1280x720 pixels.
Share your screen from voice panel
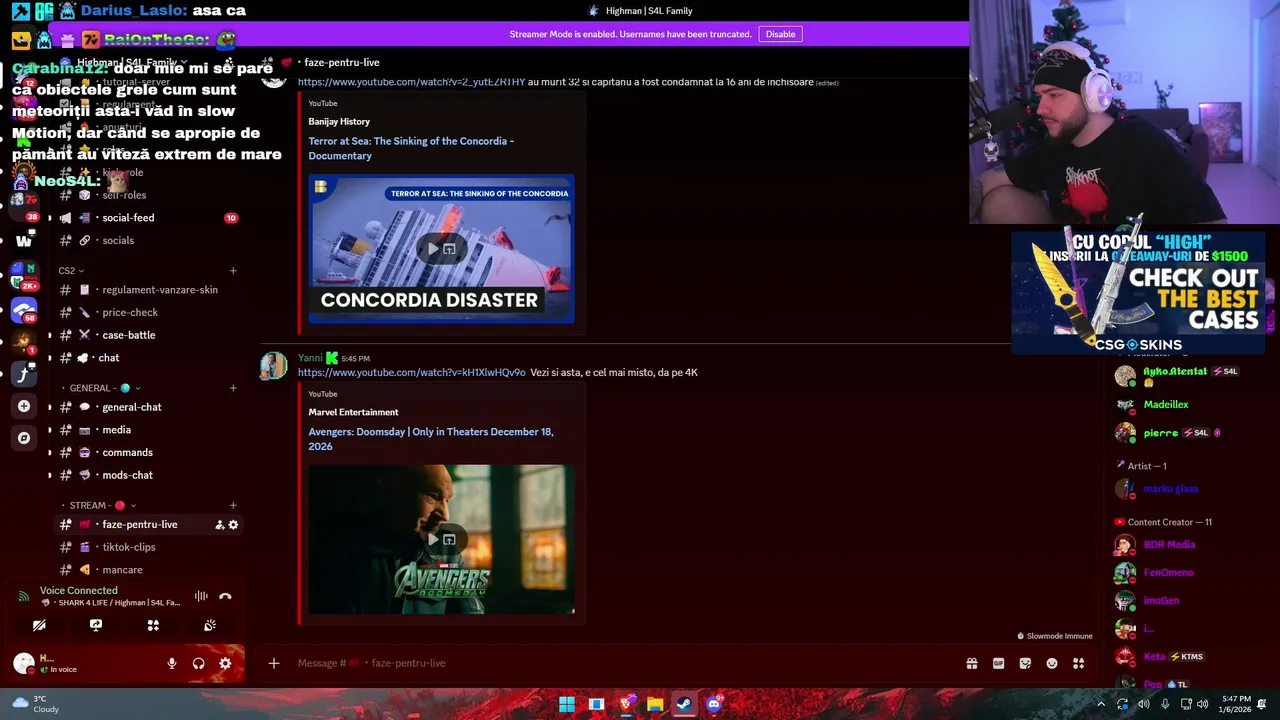pos(96,625)
